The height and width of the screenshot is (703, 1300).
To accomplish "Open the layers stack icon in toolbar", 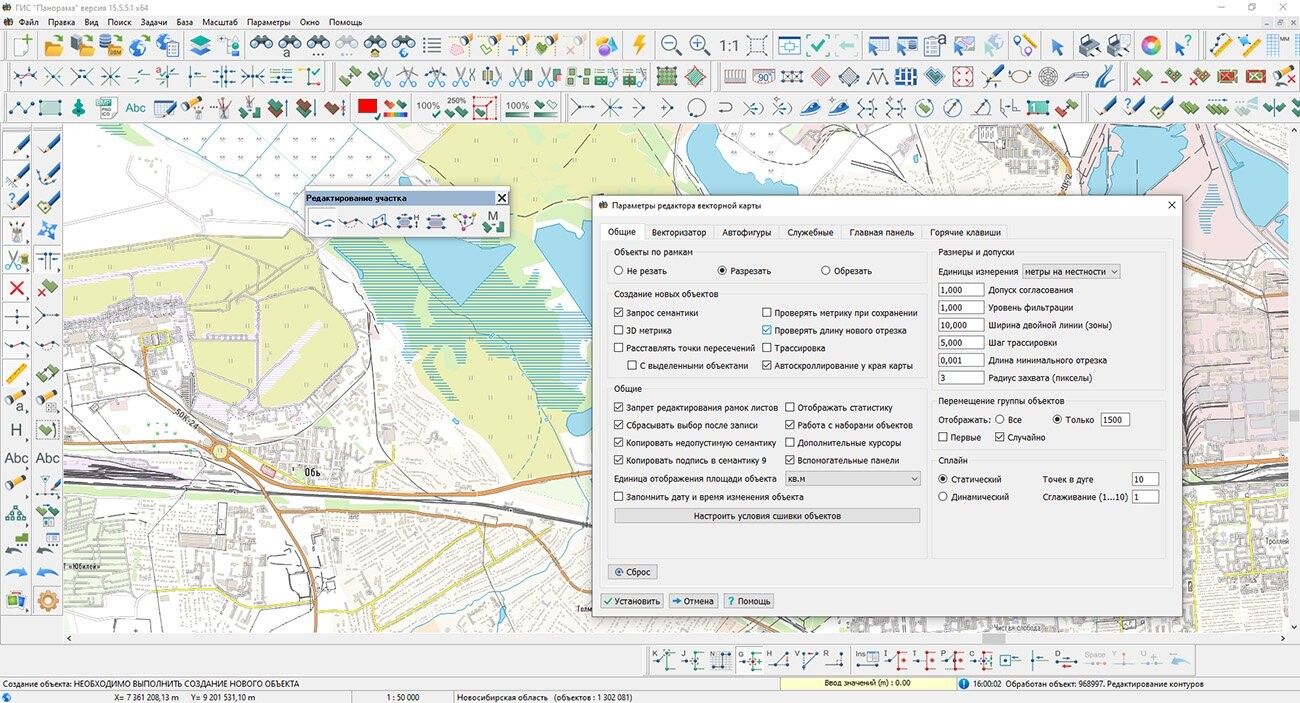I will [x=200, y=46].
